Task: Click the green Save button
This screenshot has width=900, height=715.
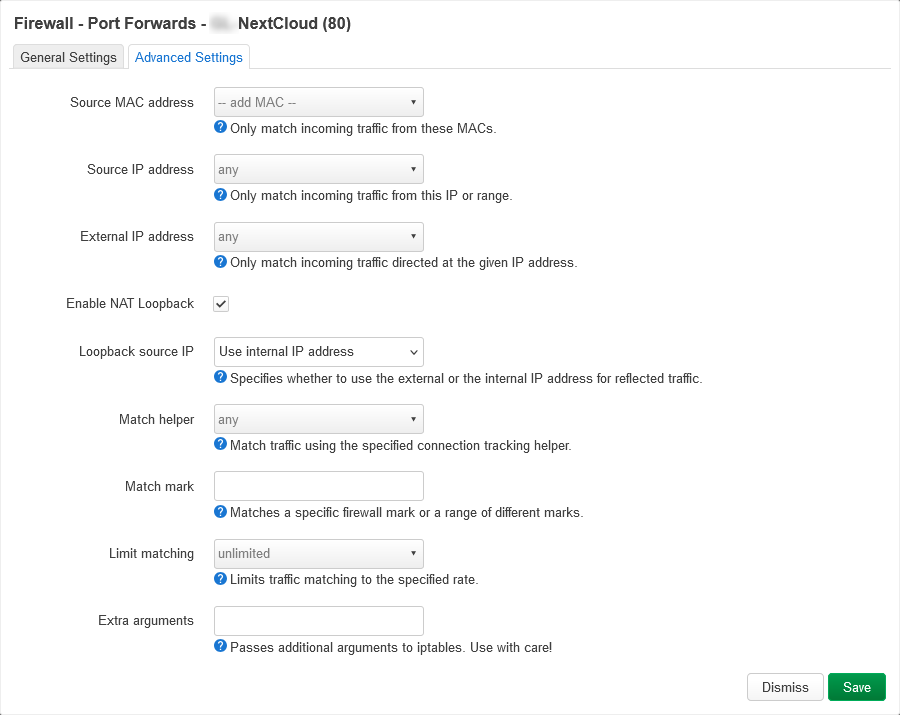Action: [856, 687]
